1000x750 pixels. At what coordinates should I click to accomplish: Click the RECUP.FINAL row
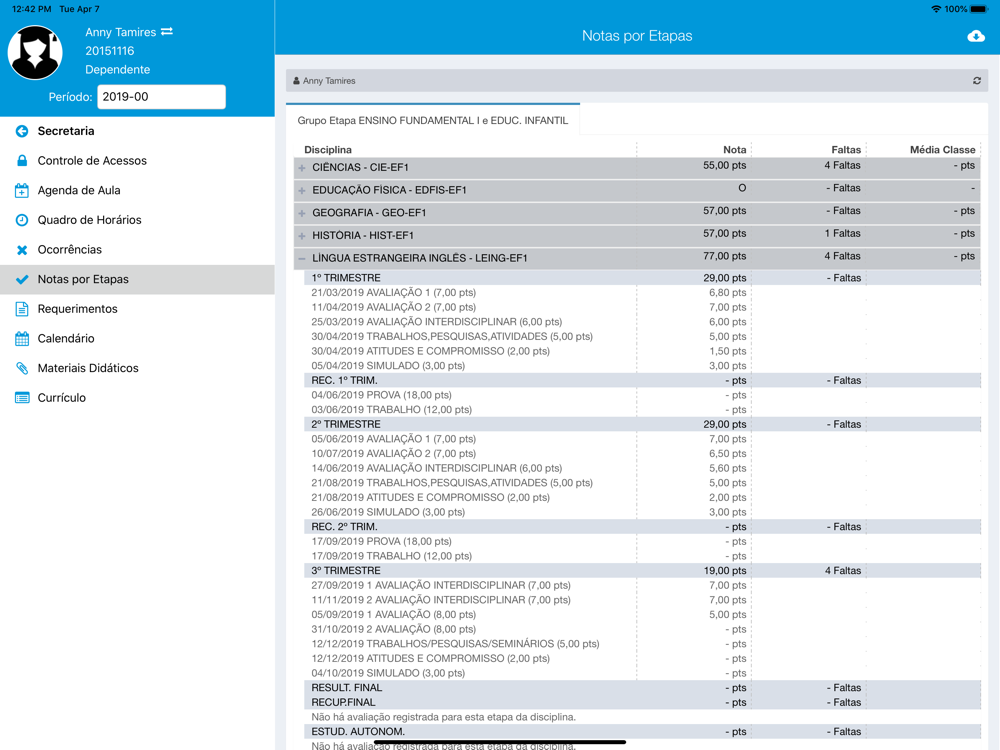[642, 702]
